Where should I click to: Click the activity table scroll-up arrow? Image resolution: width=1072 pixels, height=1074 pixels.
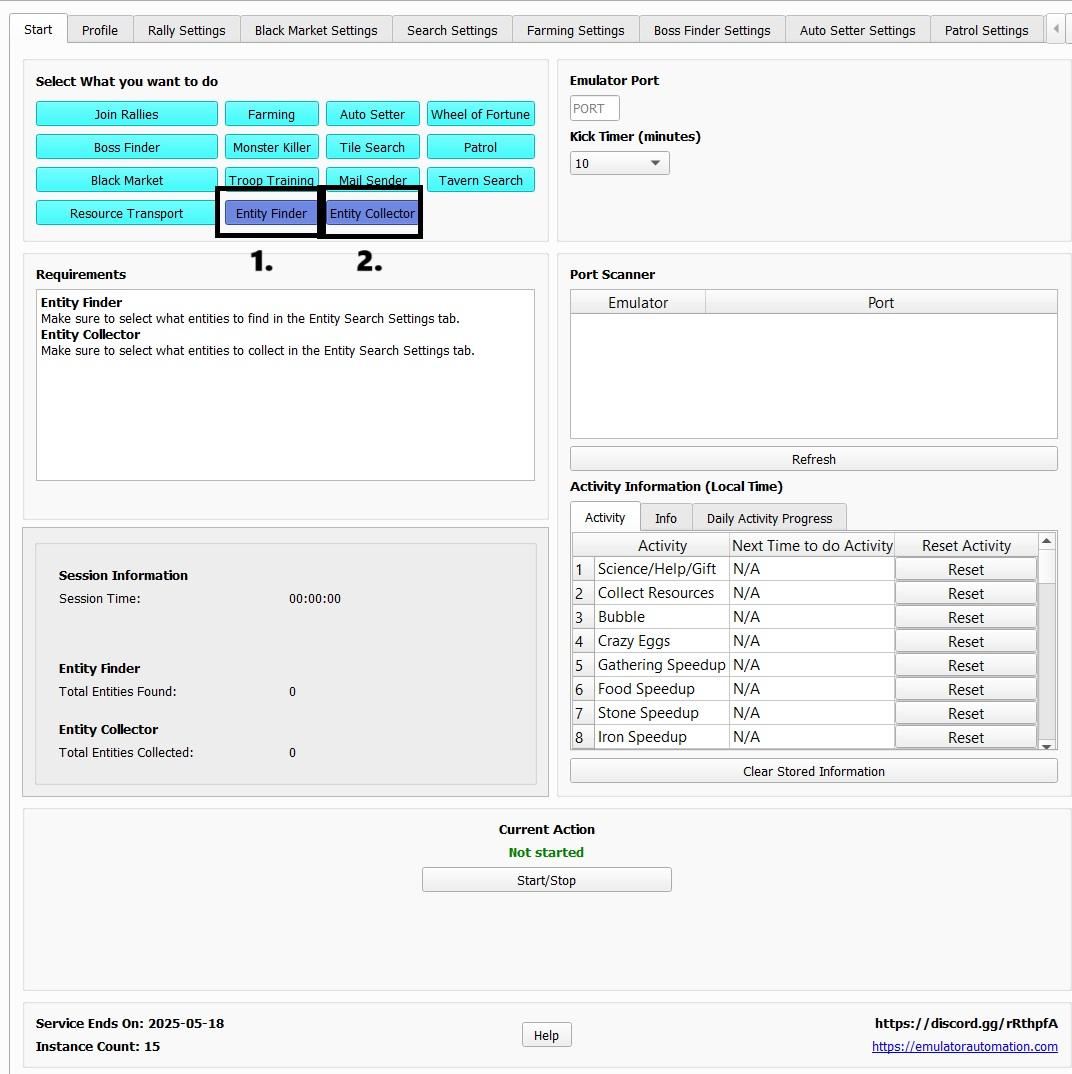coord(1047,541)
